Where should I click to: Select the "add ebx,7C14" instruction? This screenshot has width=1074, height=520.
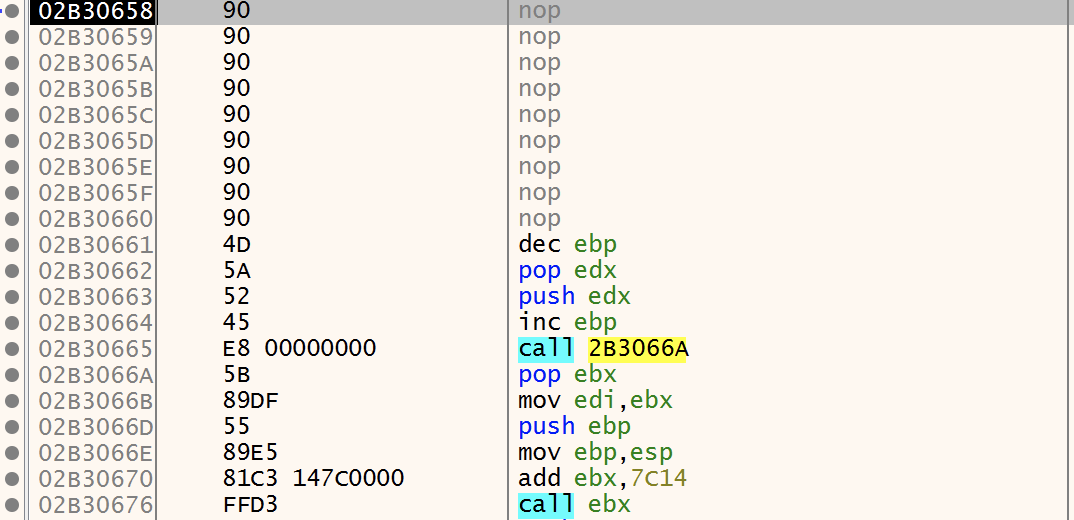(602, 479)
